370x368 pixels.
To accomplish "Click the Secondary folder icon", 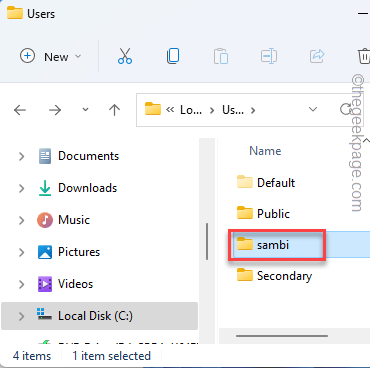I will (x=245, y=275).
